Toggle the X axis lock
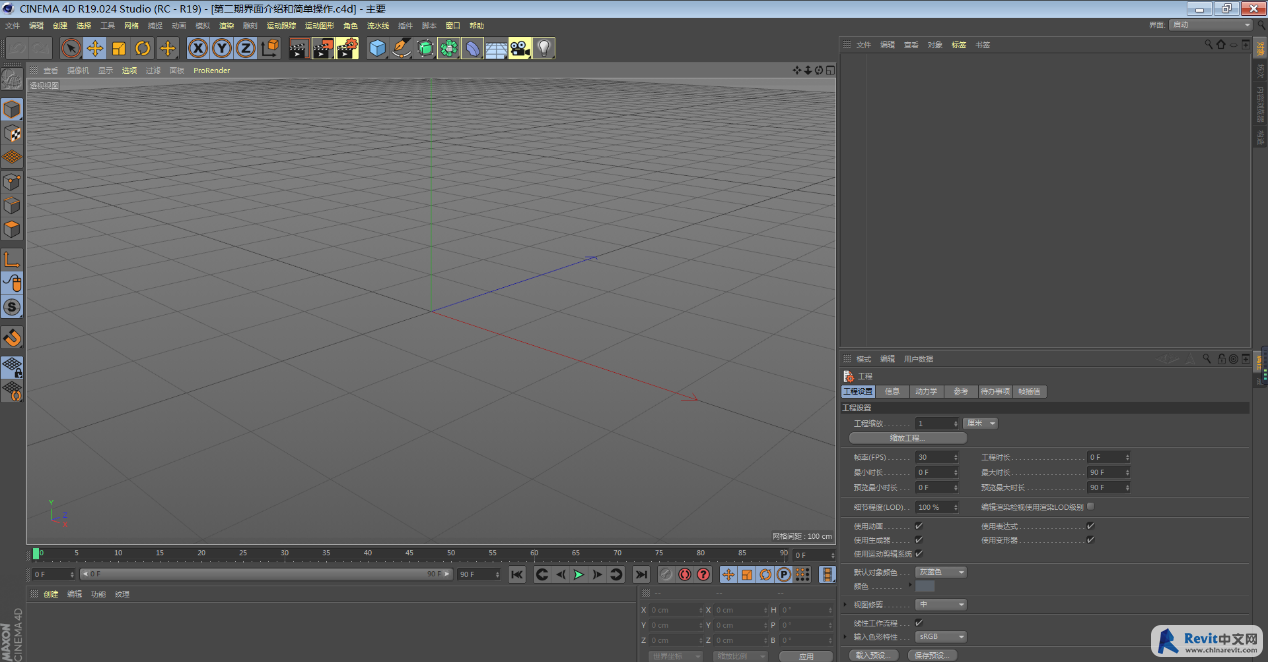The width and height of the screenshot is (1268, 662). click(x=198, y=48)
